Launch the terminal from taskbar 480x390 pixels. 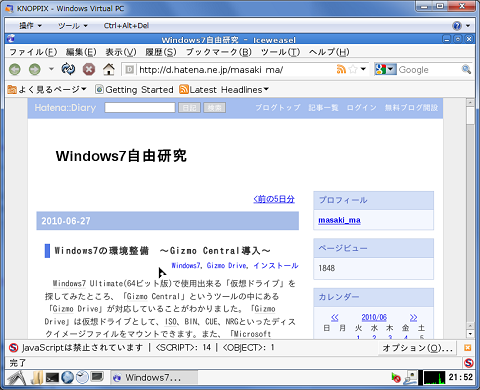click(x=52, y=378)
